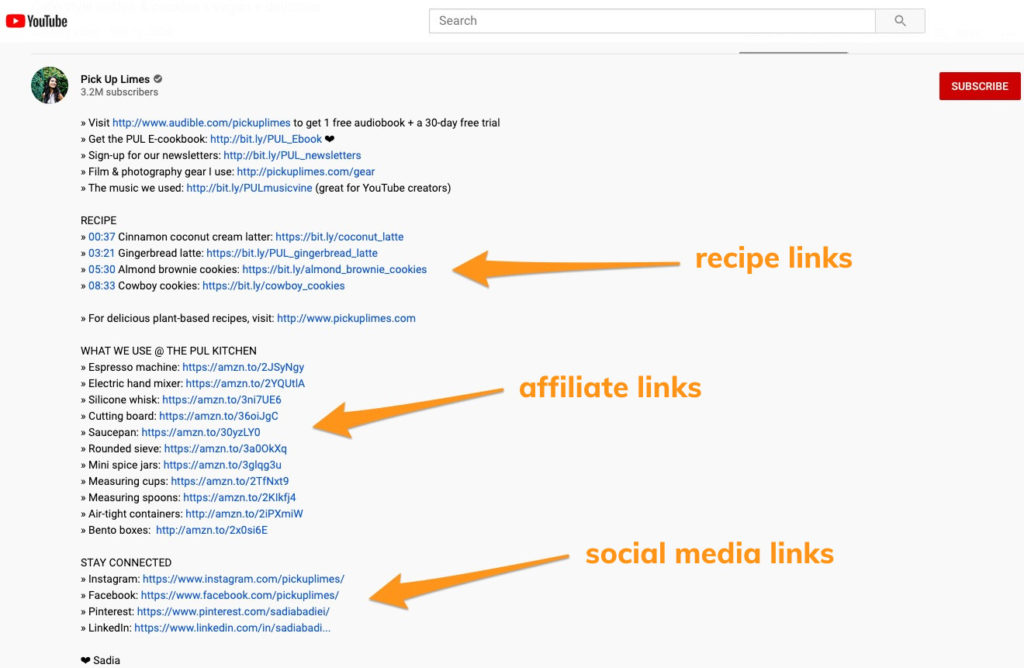The height and width of the screenshot is (668, 1024).
Task: Click the verified badge next to Pick Up Limes
Action: pyautogui.click(x=158, y=79)
